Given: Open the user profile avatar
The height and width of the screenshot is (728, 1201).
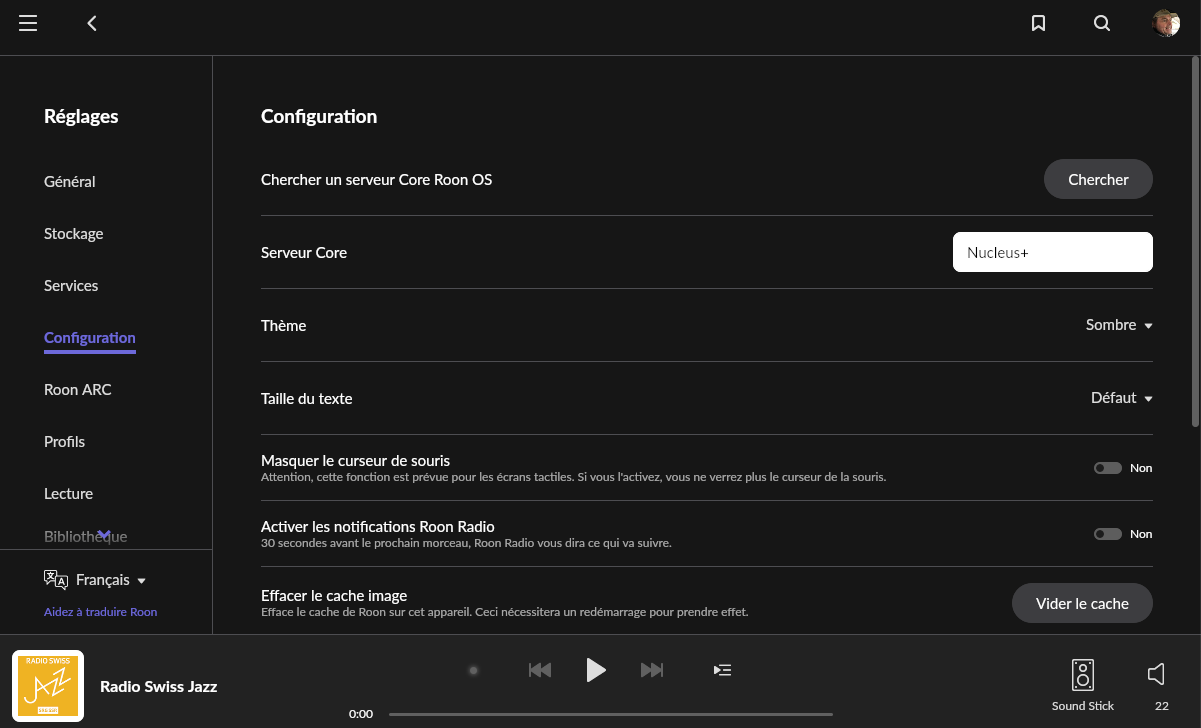Looking at the screenshot, I should pos(1166,23).
